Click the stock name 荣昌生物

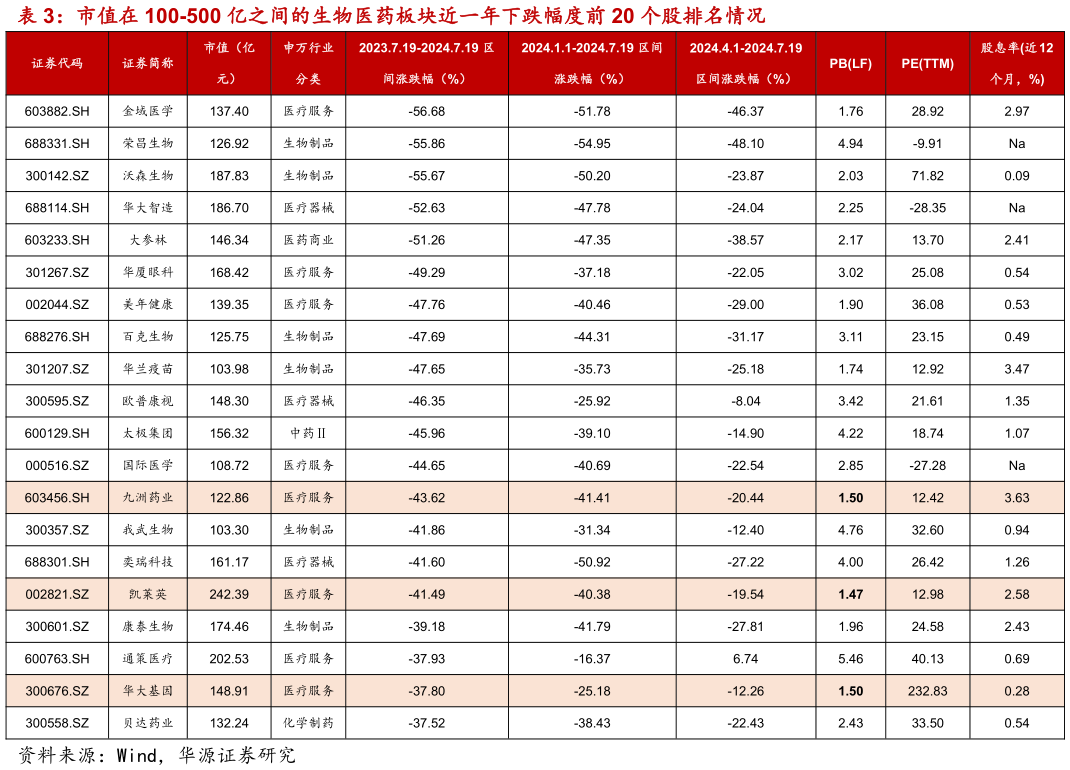click(148, 143)
